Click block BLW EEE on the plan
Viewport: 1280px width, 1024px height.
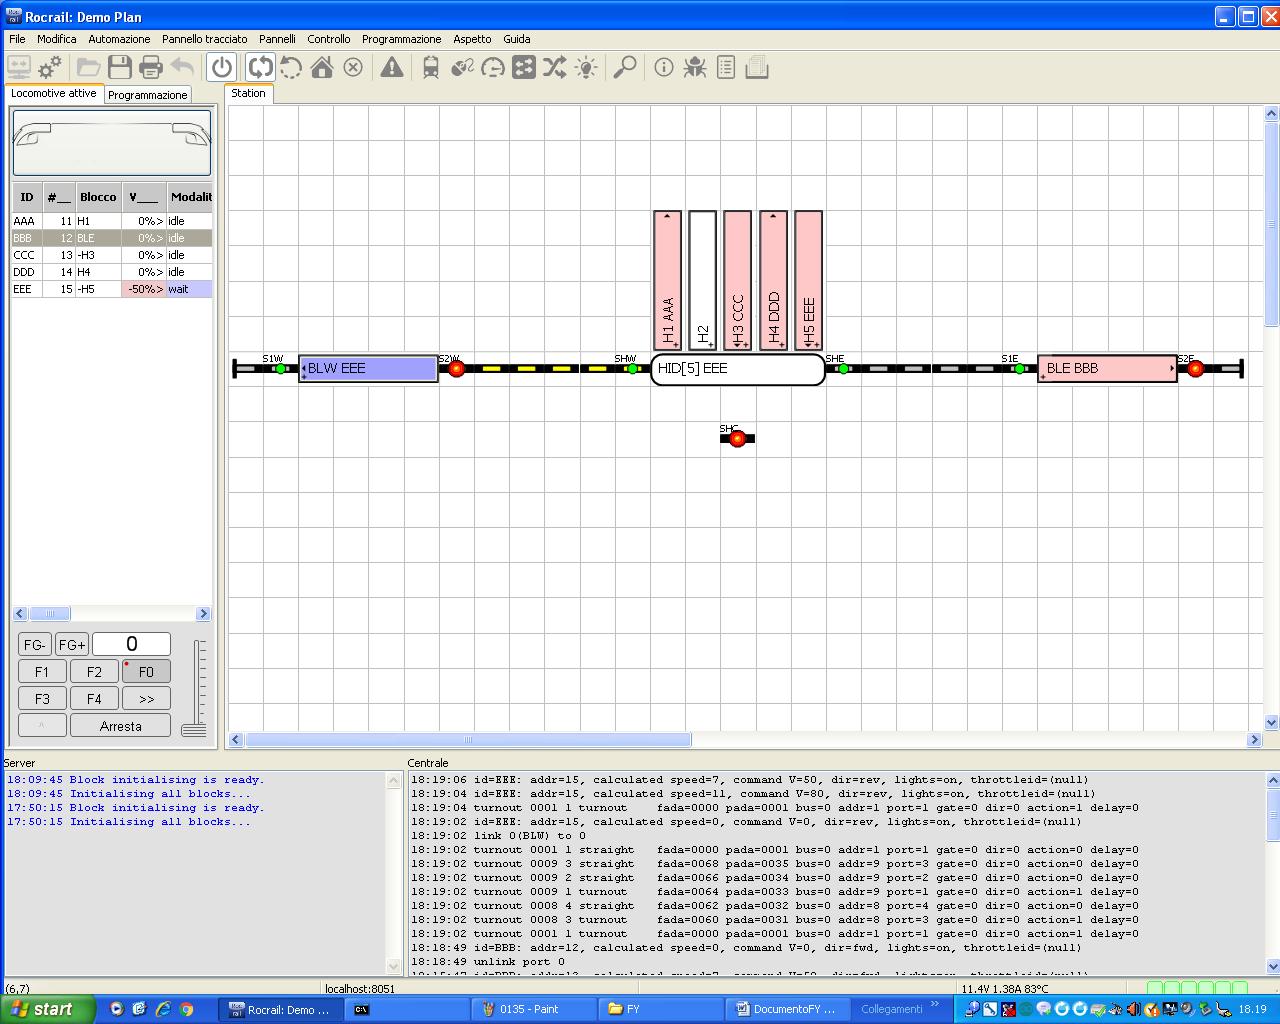[368, 368]
